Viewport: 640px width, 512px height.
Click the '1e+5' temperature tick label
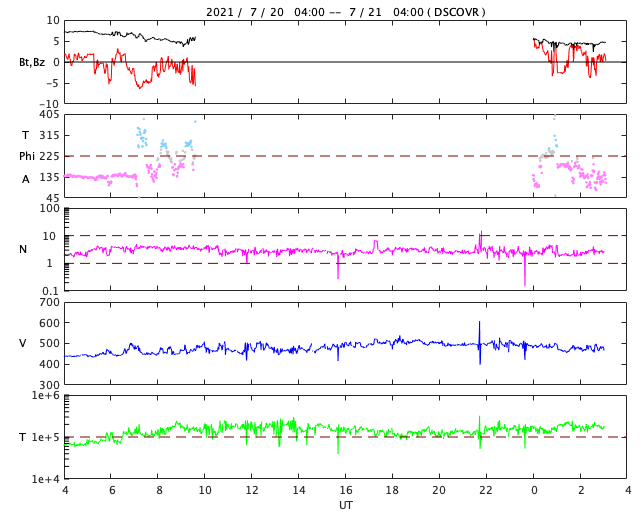click(45, 437)
